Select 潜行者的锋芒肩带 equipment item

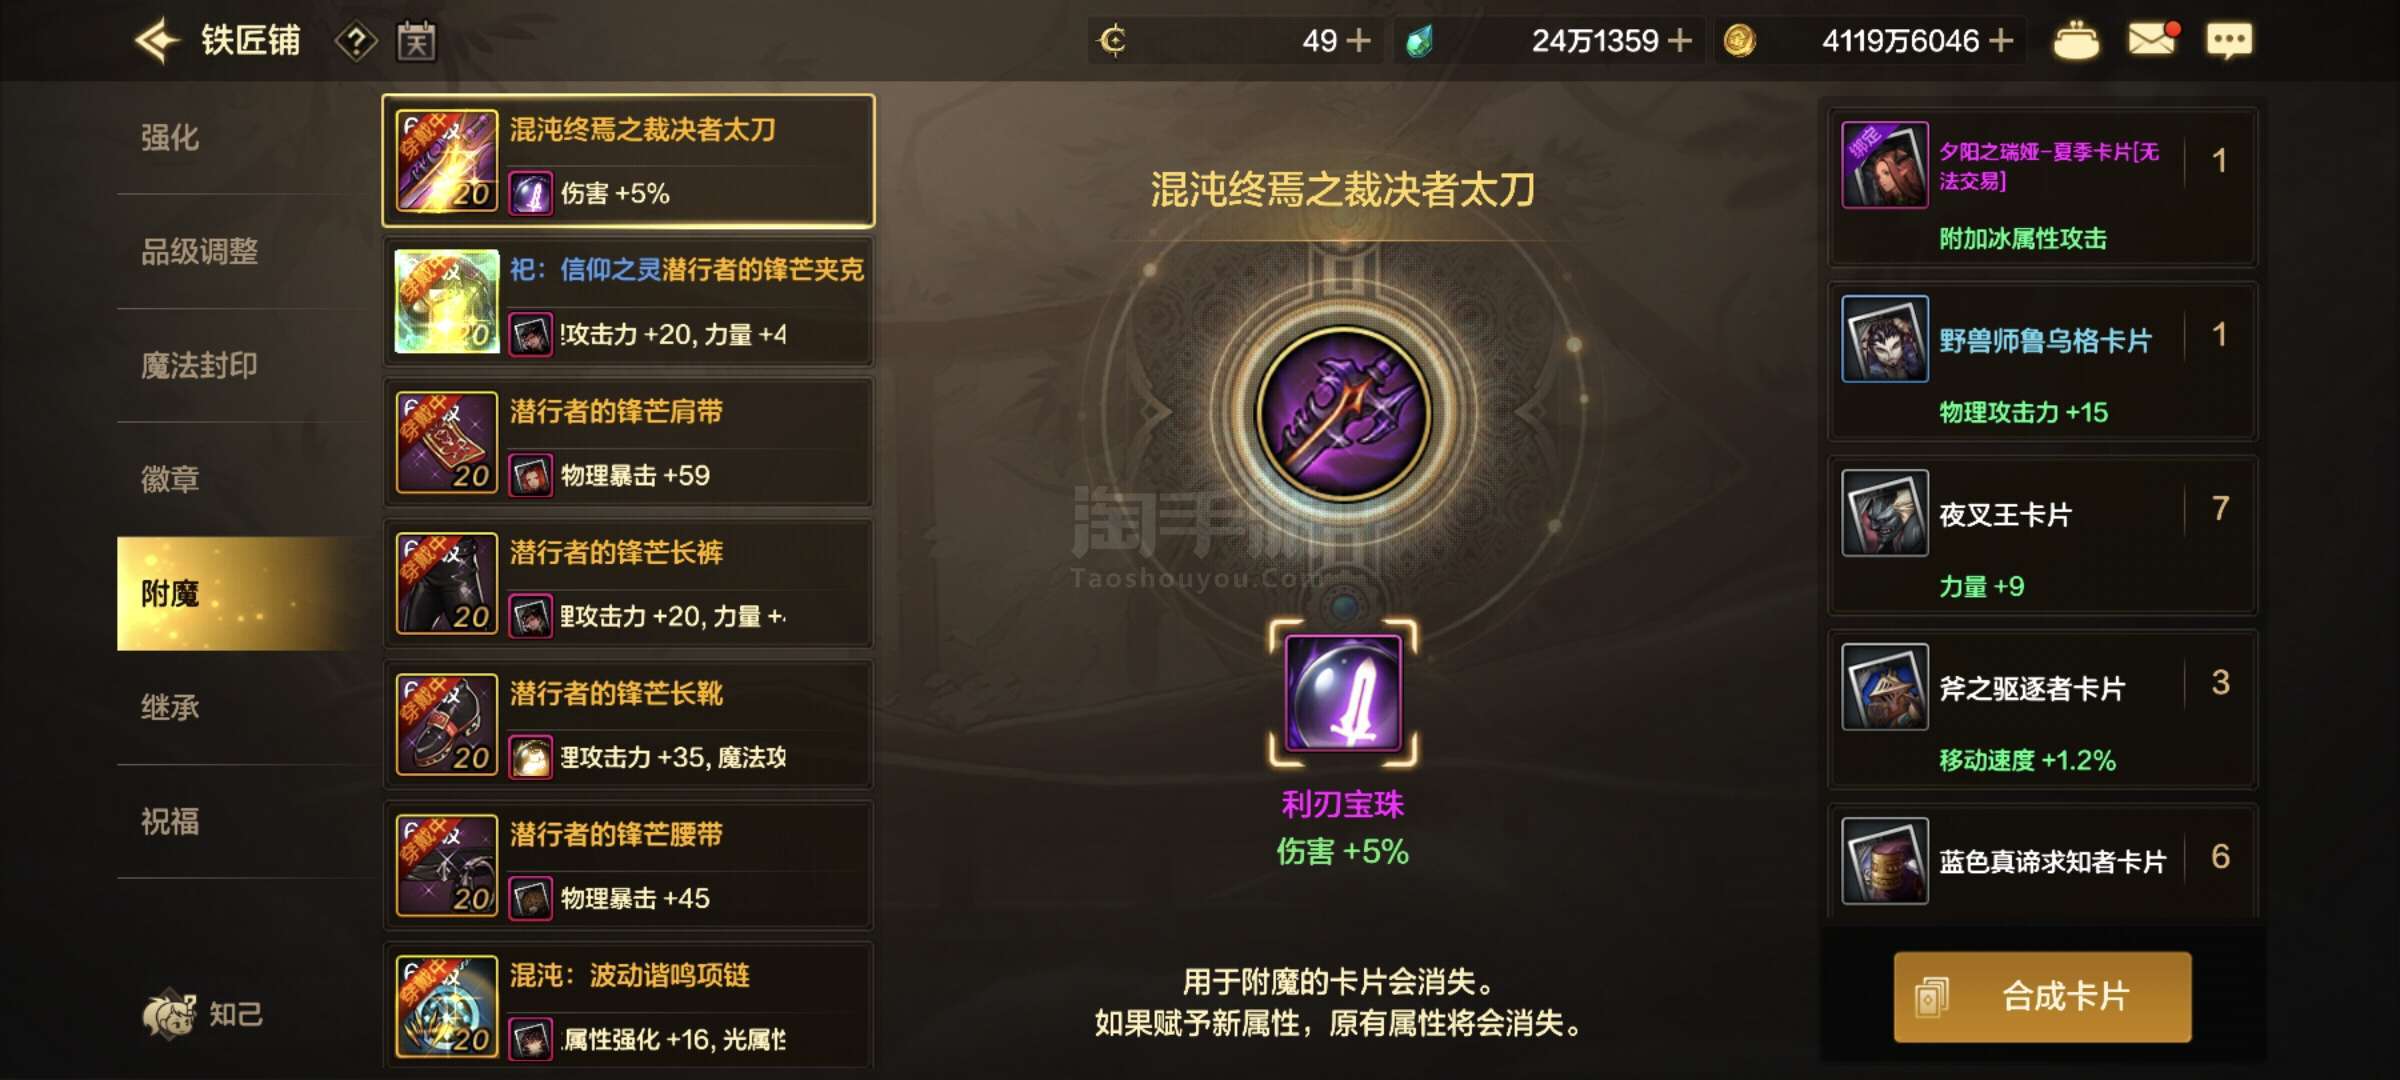[x=628, y=443]
